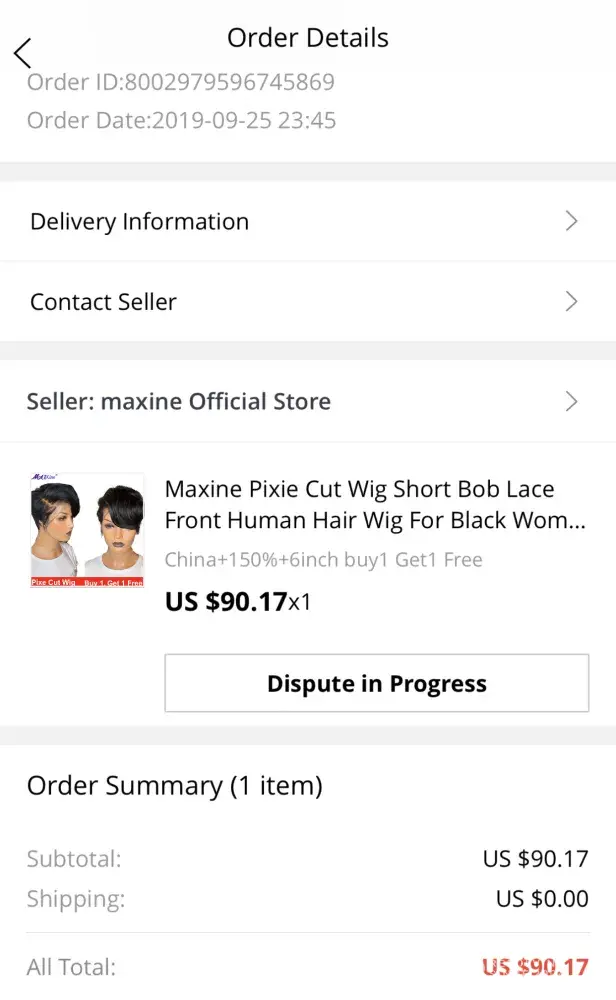Open the Maxine Pixie Cut Wig title
Image resolution: width=616 pixels, height=1000 pixels.
tap(374, 505)
